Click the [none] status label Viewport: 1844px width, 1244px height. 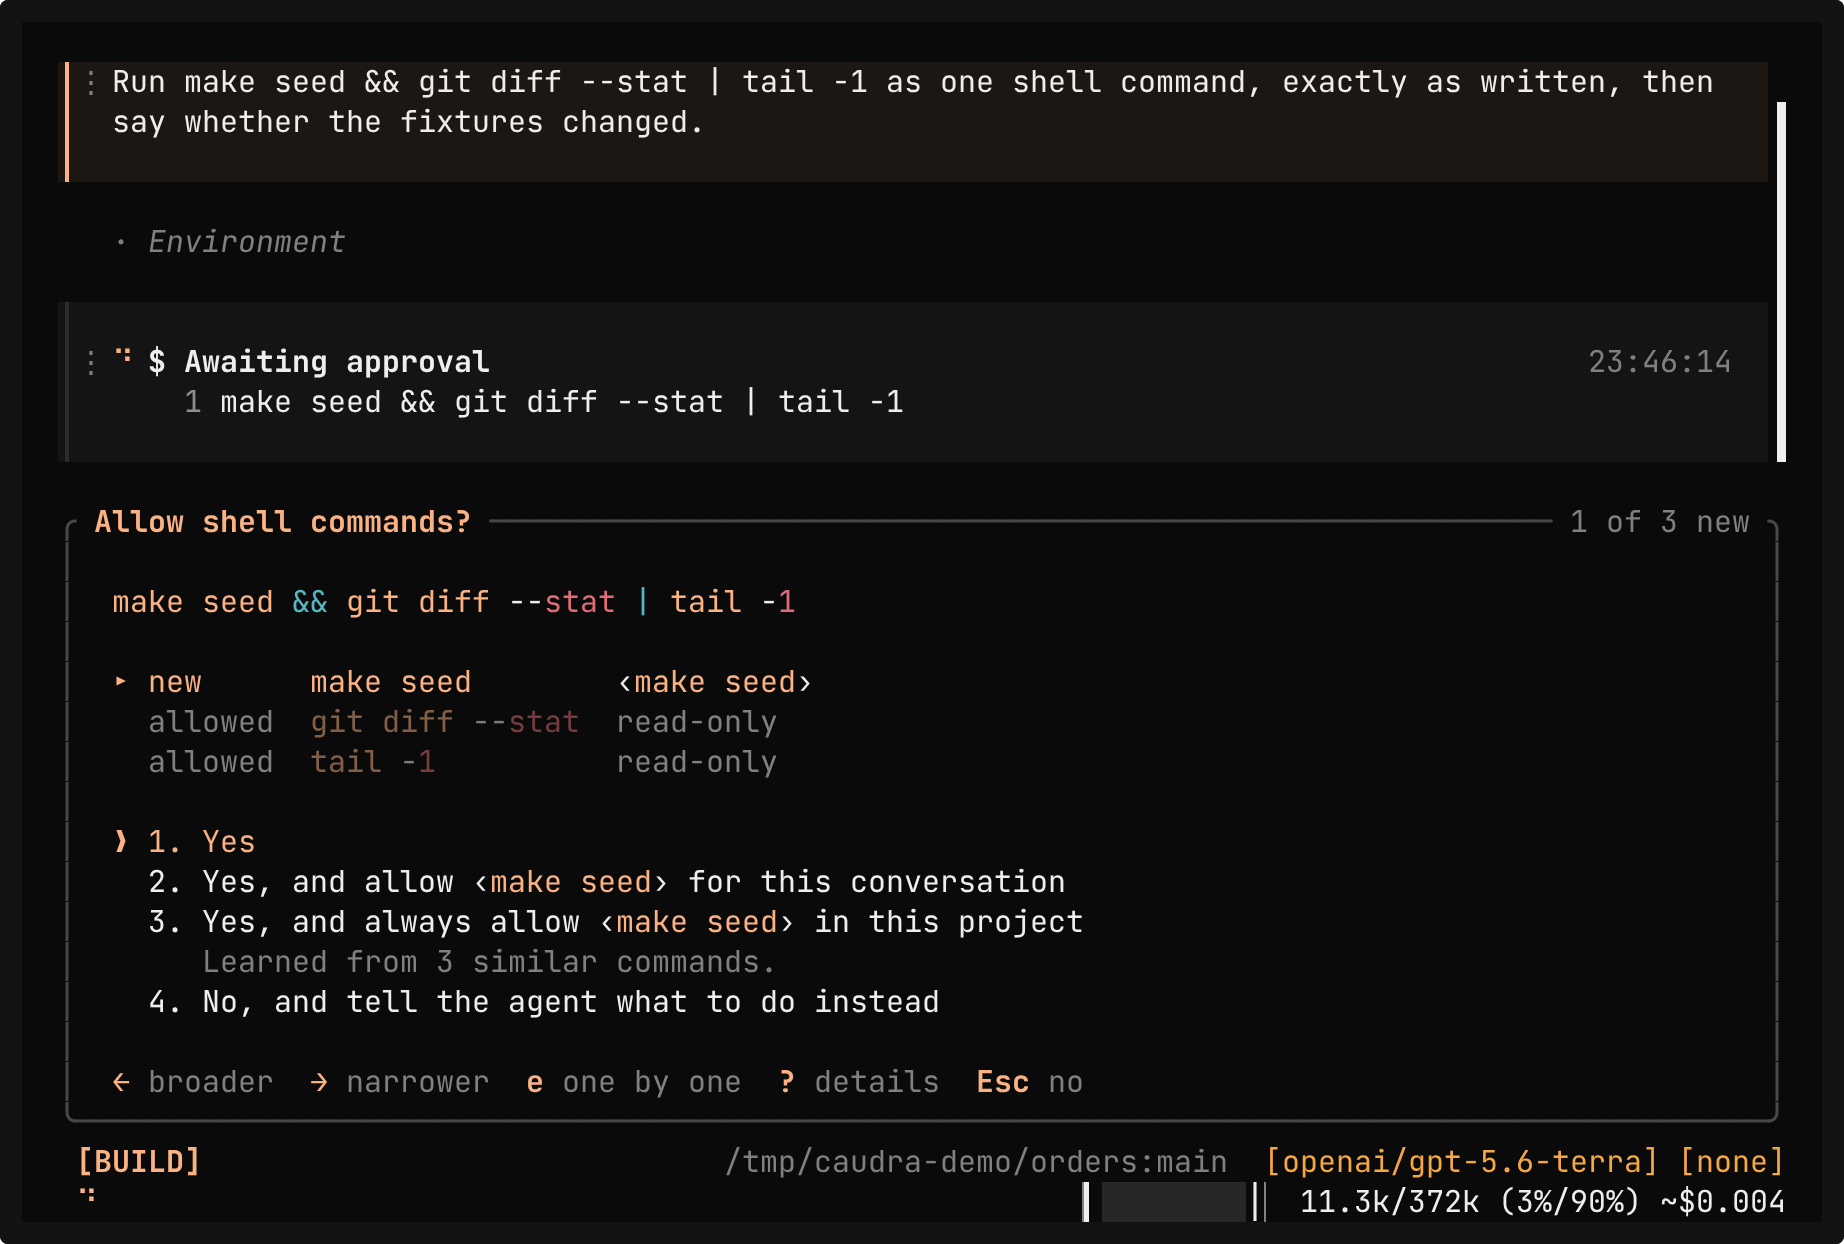pyautogui.click(x=1732, y=1162)
